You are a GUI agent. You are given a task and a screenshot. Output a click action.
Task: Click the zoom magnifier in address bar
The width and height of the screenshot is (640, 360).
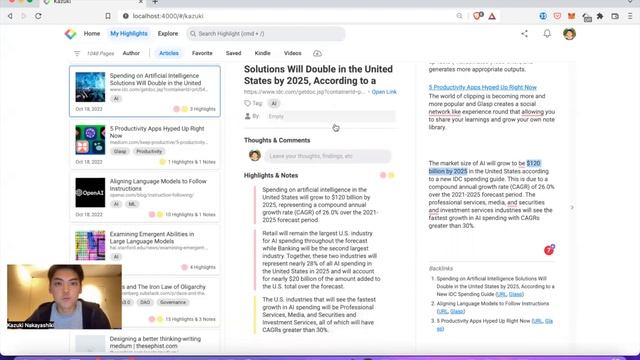coord(459,16)
